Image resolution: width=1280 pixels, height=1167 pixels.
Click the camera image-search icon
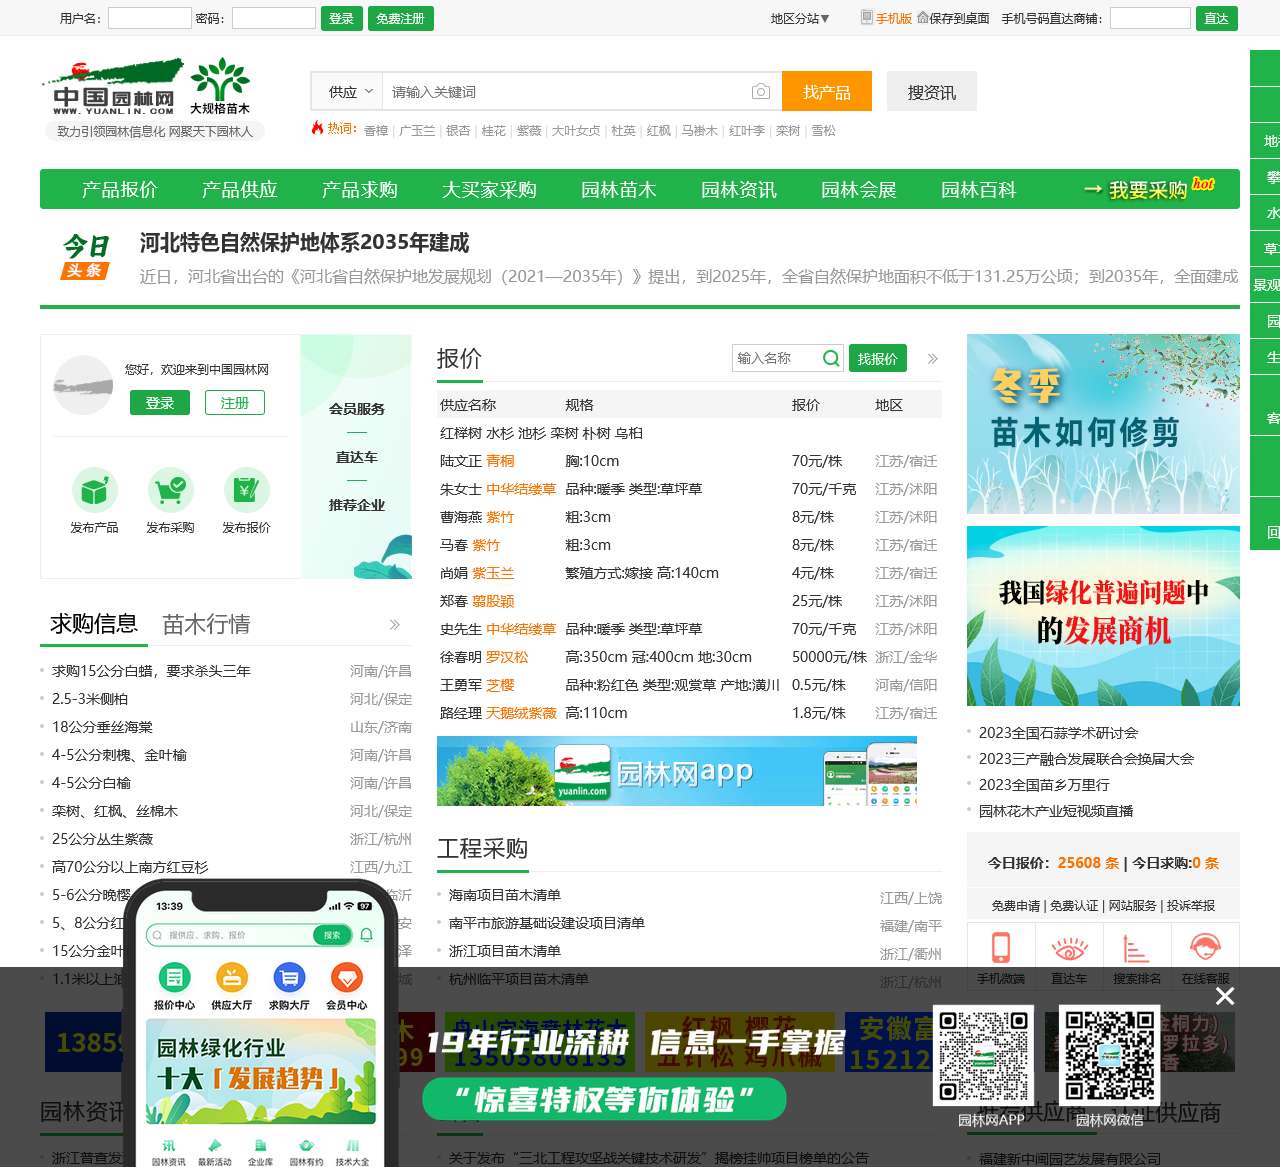pos(761,92)
